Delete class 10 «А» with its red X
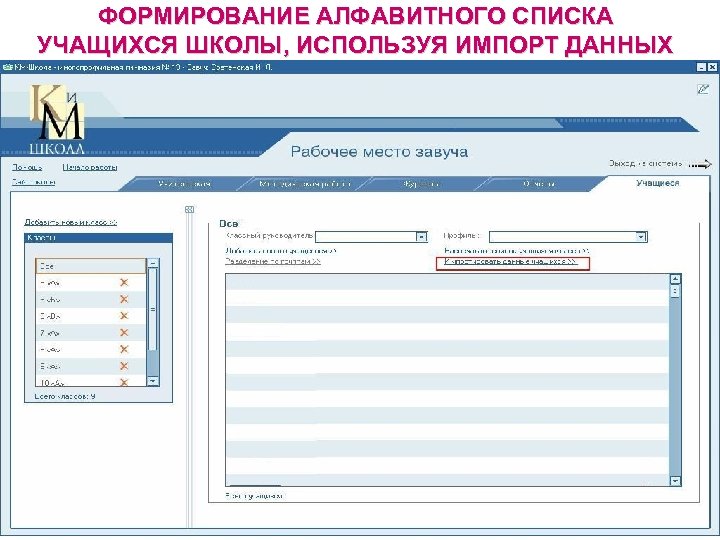The height and width of the screenshot is (540, 720). [x=124, y=382]
